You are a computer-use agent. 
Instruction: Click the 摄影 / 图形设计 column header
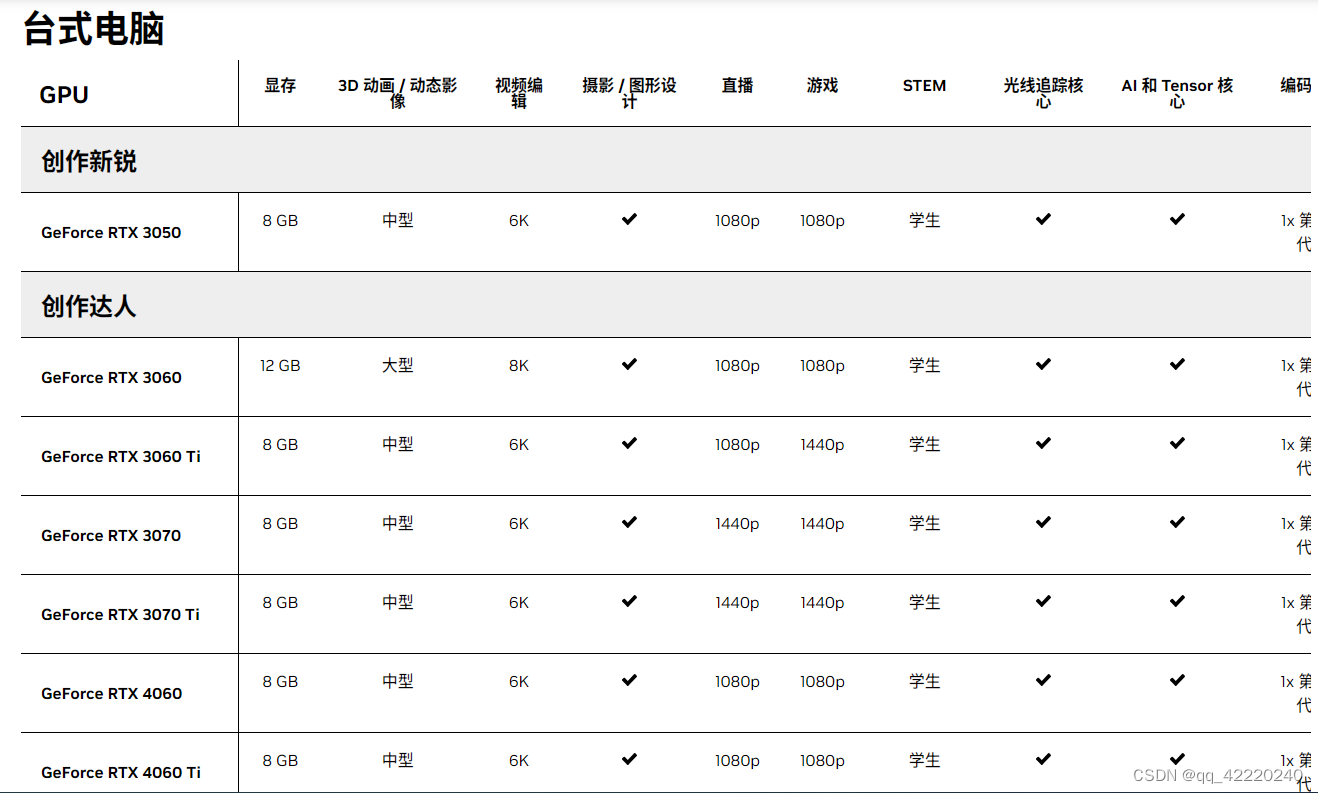coord(629,93)
